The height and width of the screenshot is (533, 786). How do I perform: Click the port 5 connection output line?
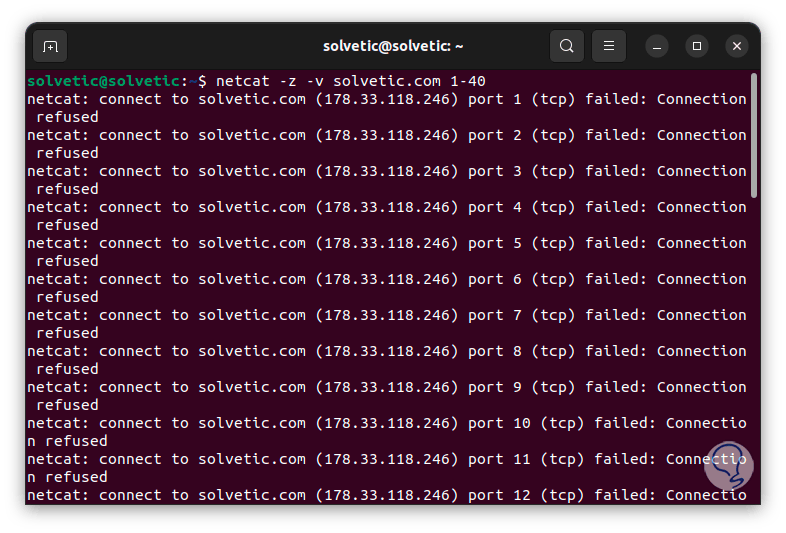[x=386, y=243]
